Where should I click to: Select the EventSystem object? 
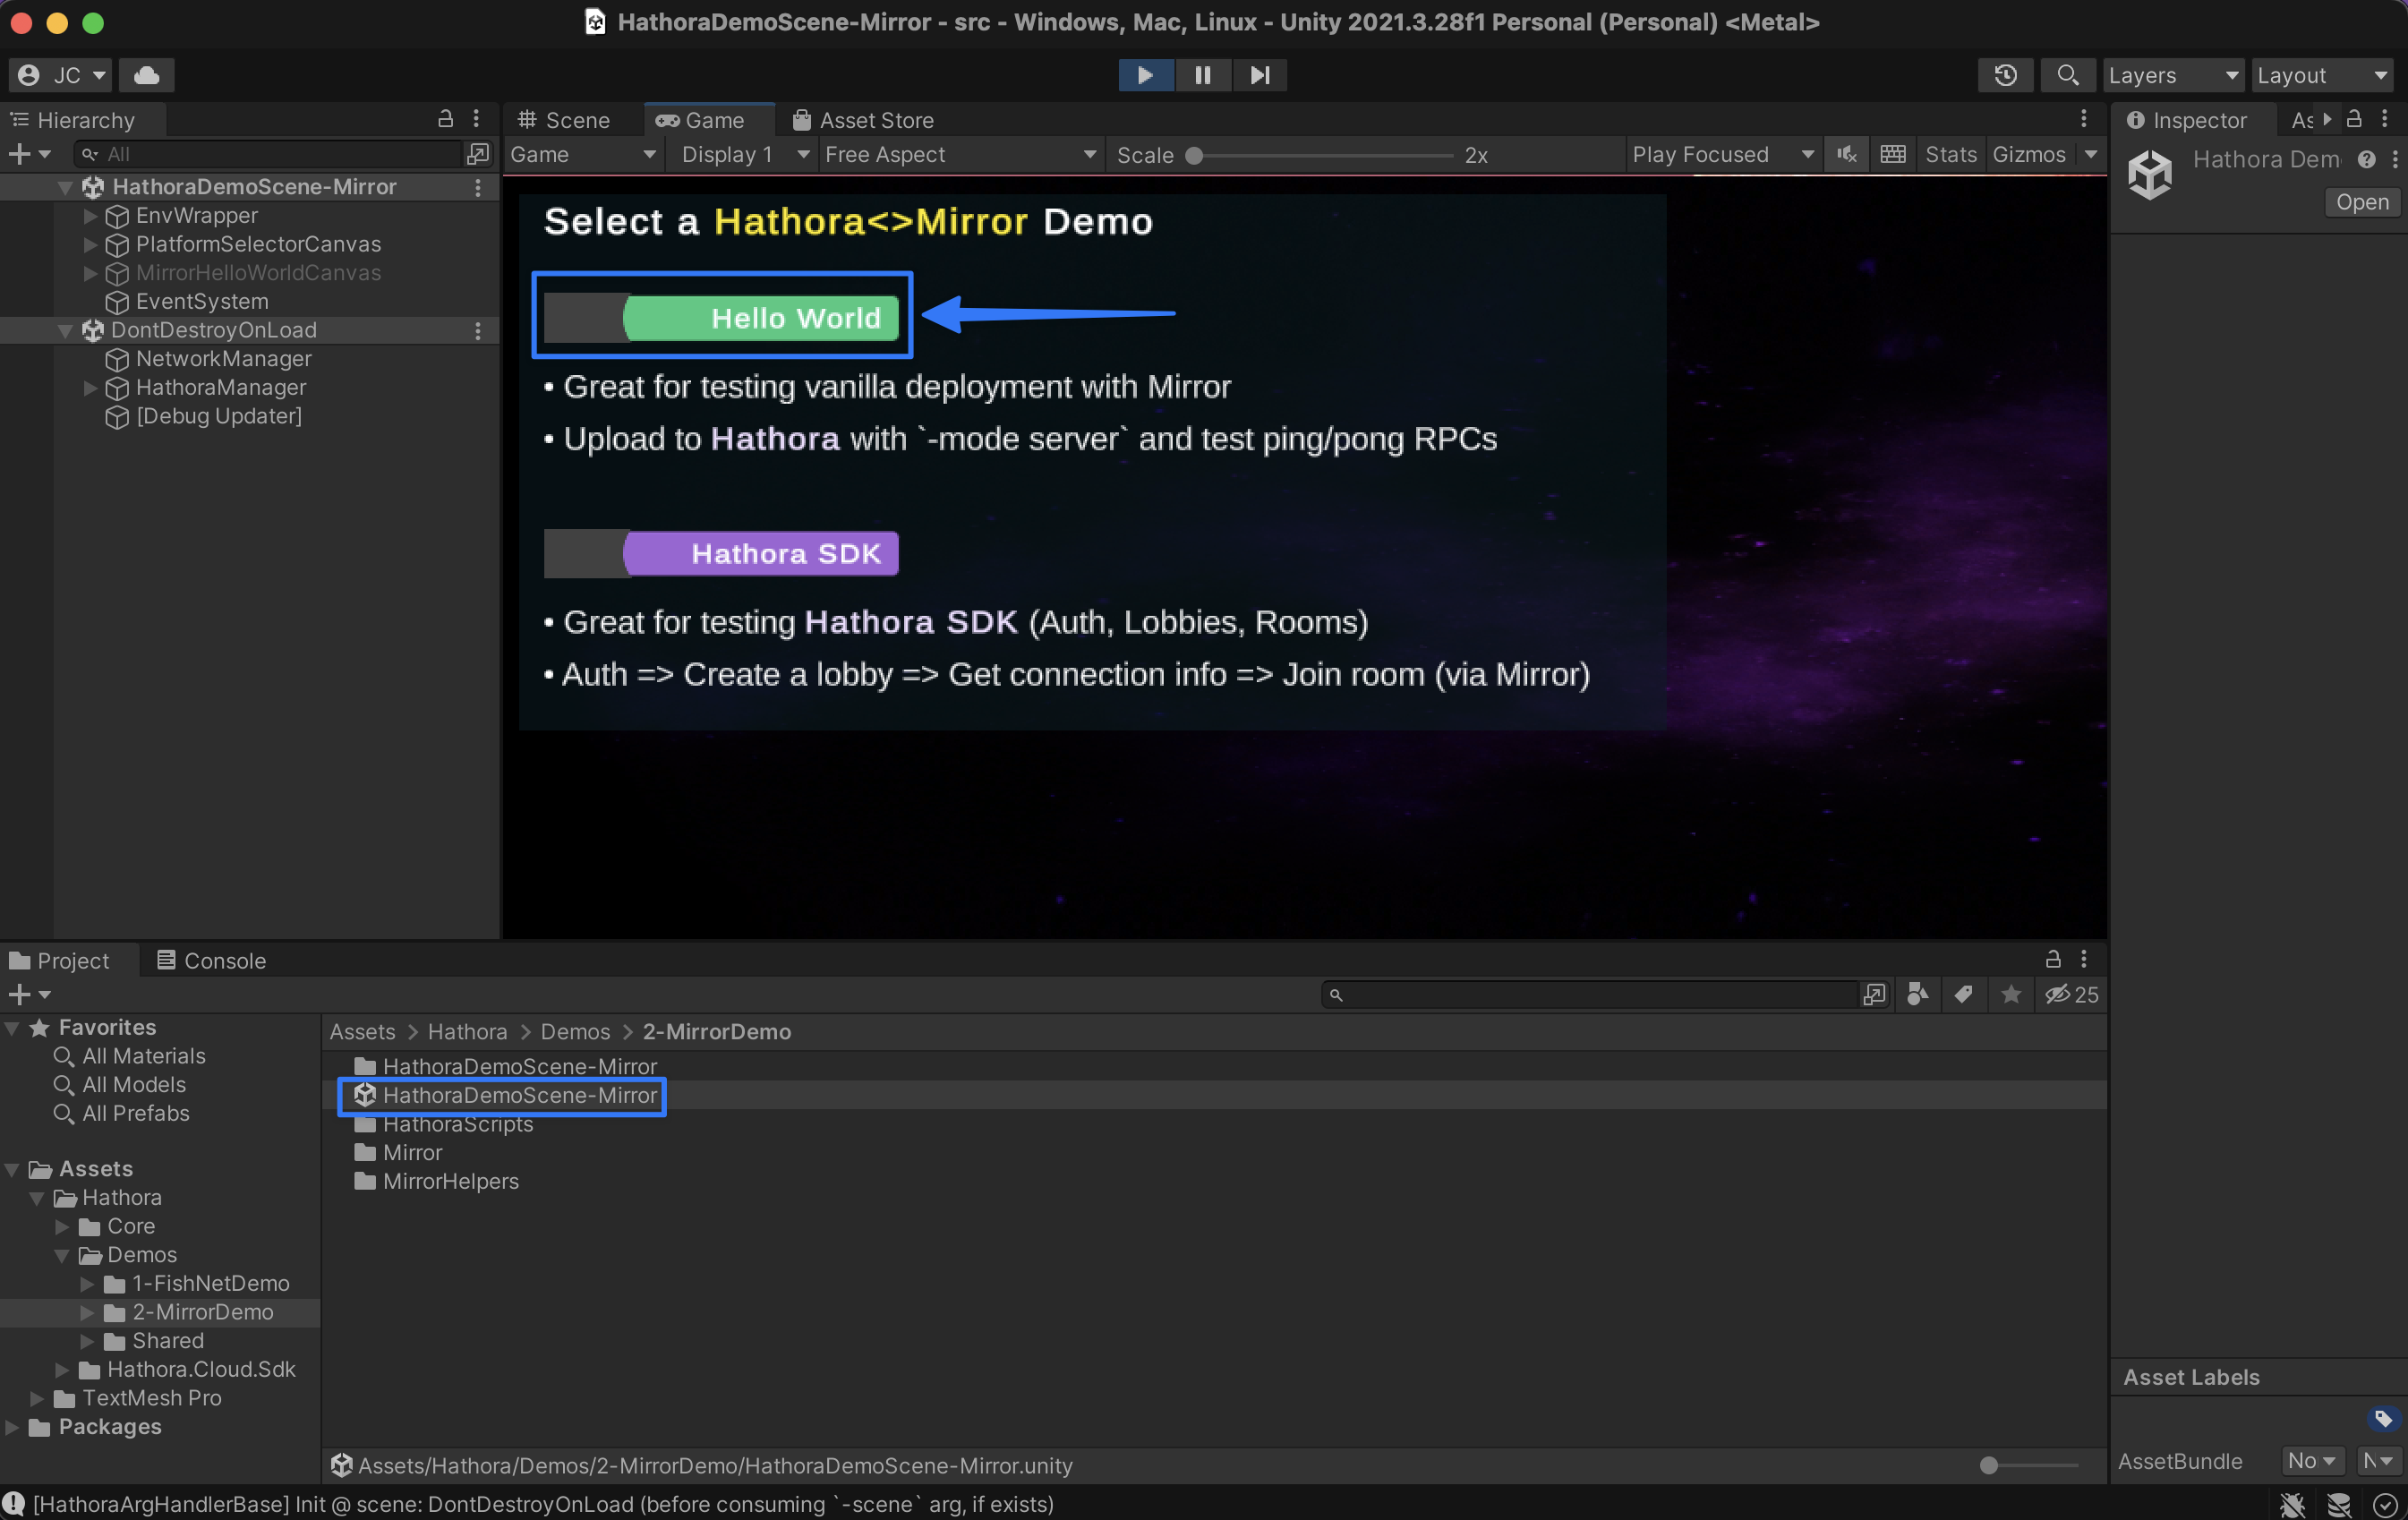pyautogui.click(x=202, y=302)
